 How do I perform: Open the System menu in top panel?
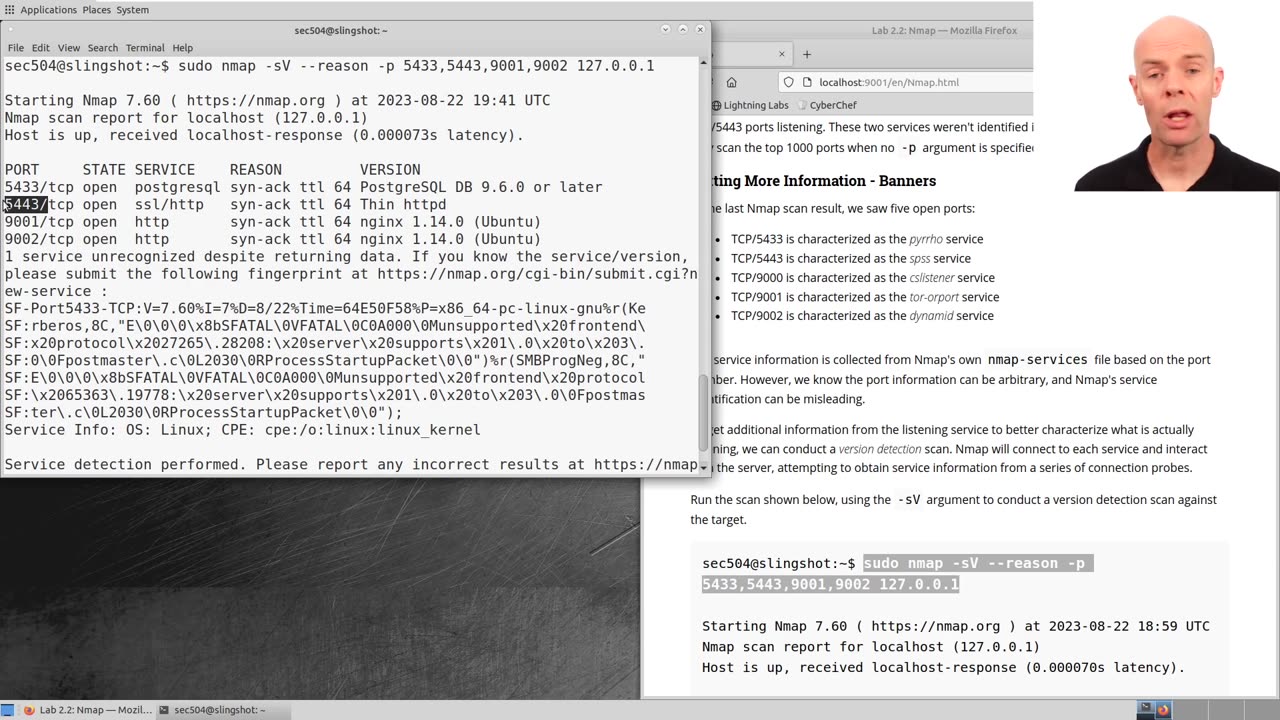pyautogui.click(x=133, y=10)
